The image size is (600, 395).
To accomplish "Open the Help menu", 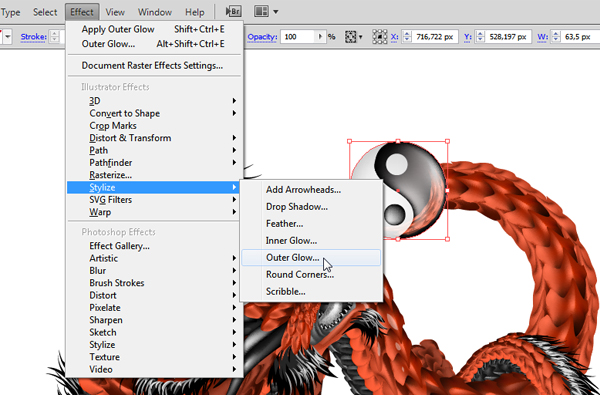I will tap(195, 12).
